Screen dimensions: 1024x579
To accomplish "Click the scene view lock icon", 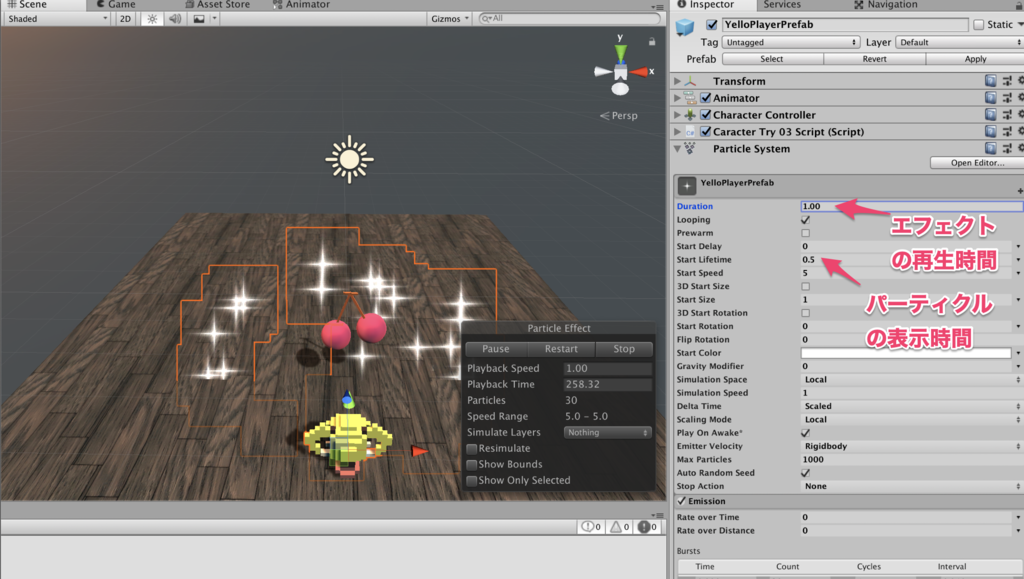I will [x=652, y=42].
